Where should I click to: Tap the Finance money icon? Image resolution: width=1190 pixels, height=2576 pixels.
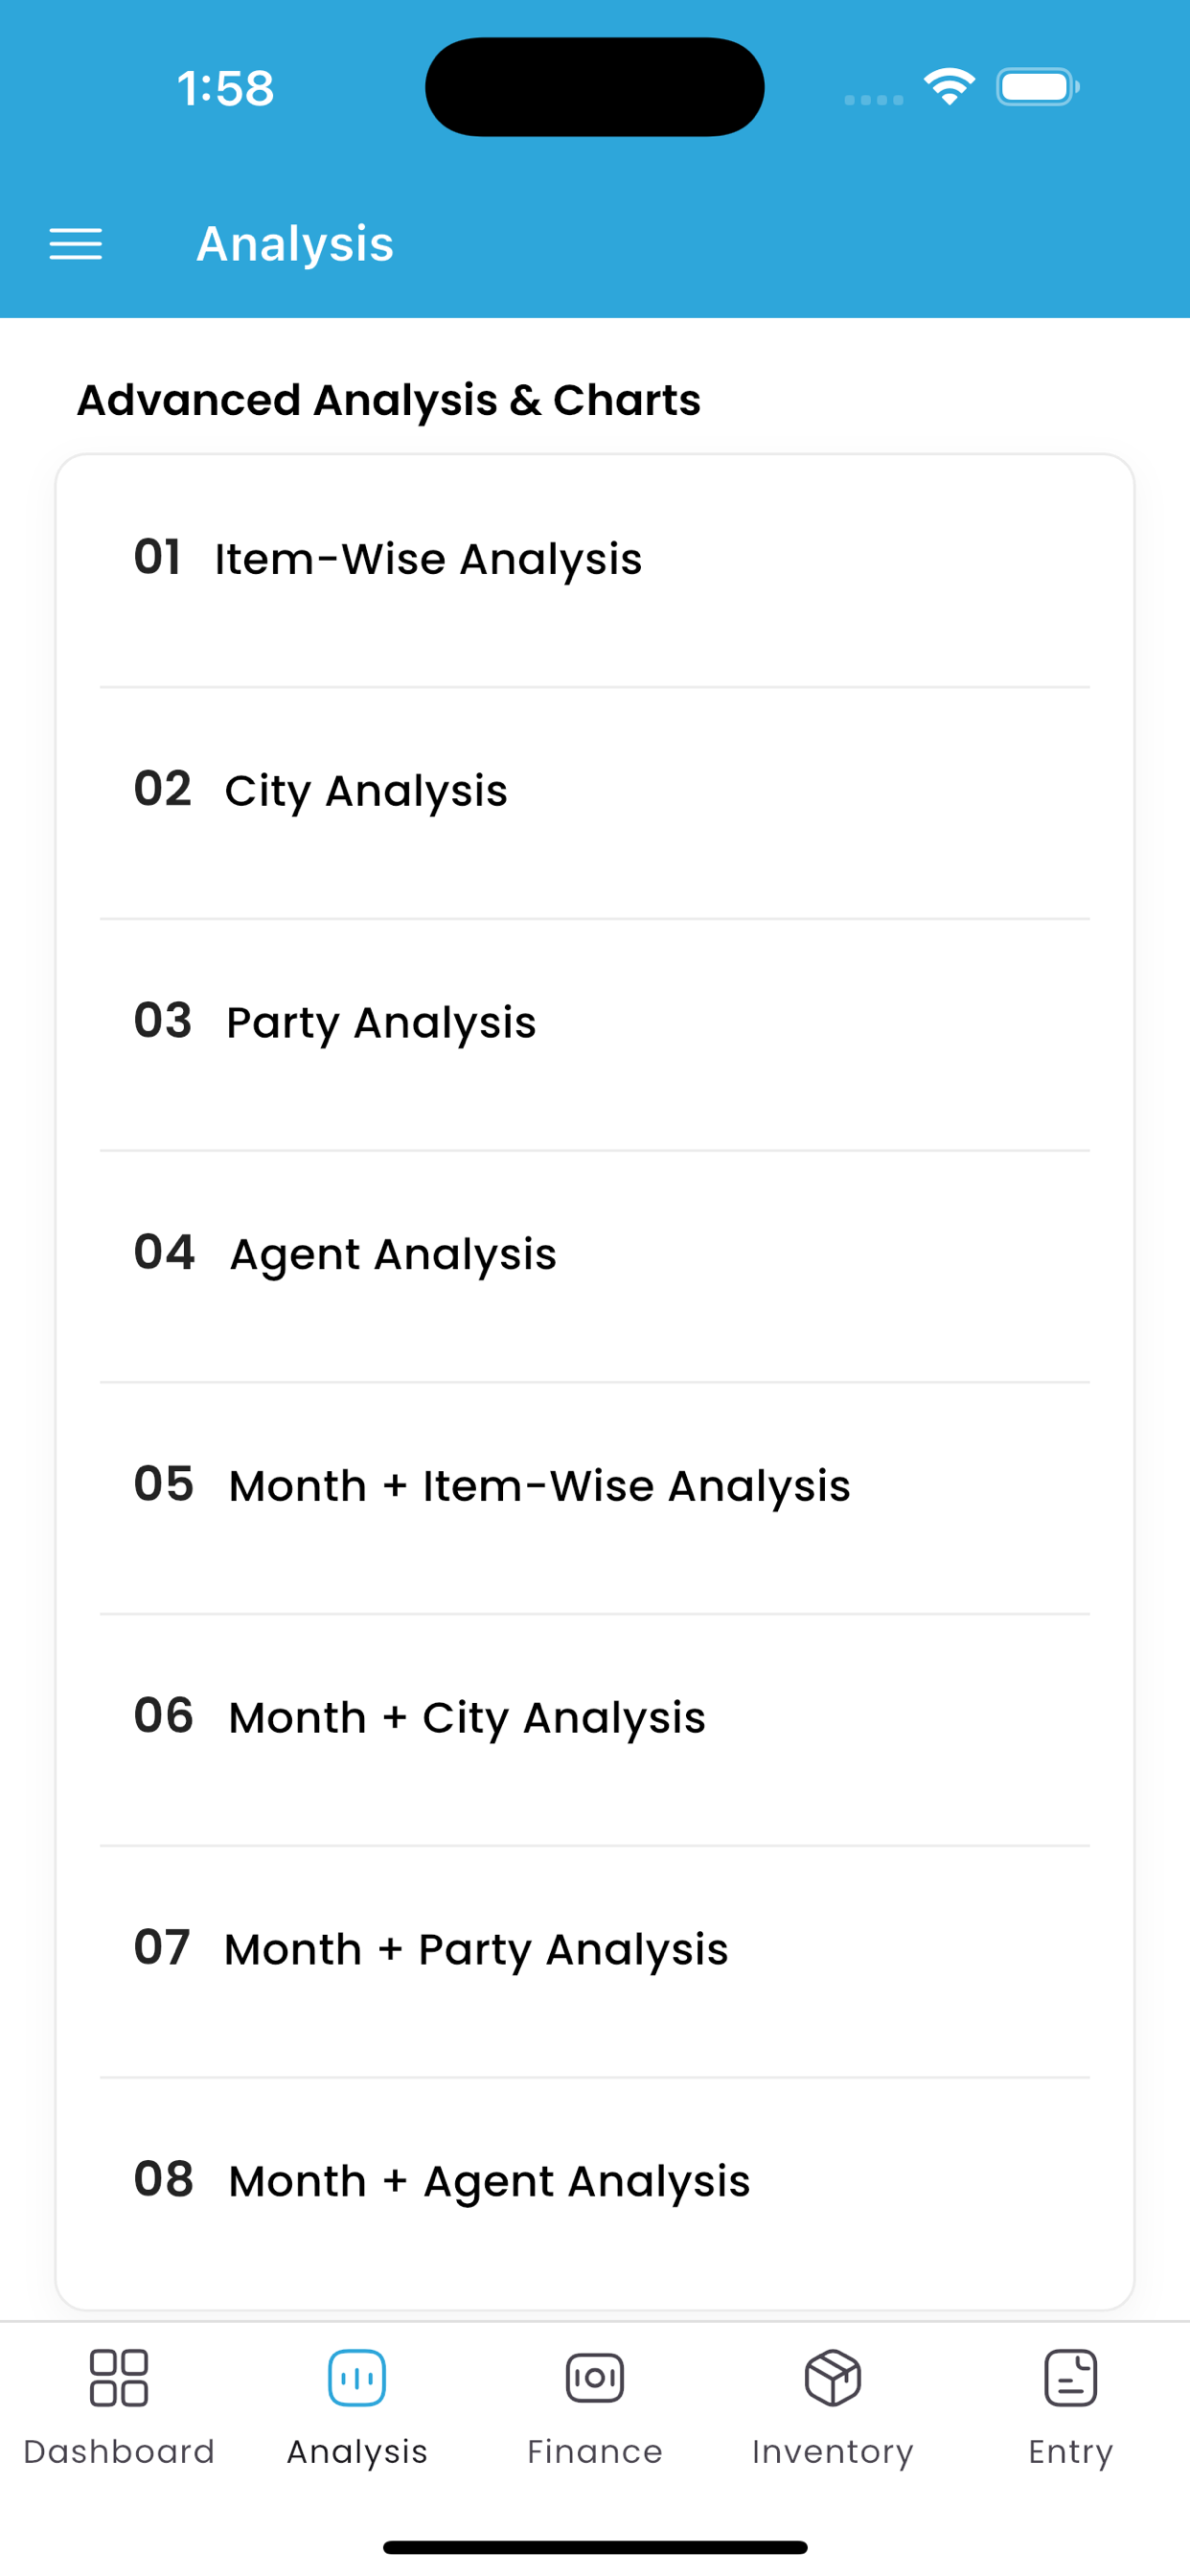[x=595, y=2377]
